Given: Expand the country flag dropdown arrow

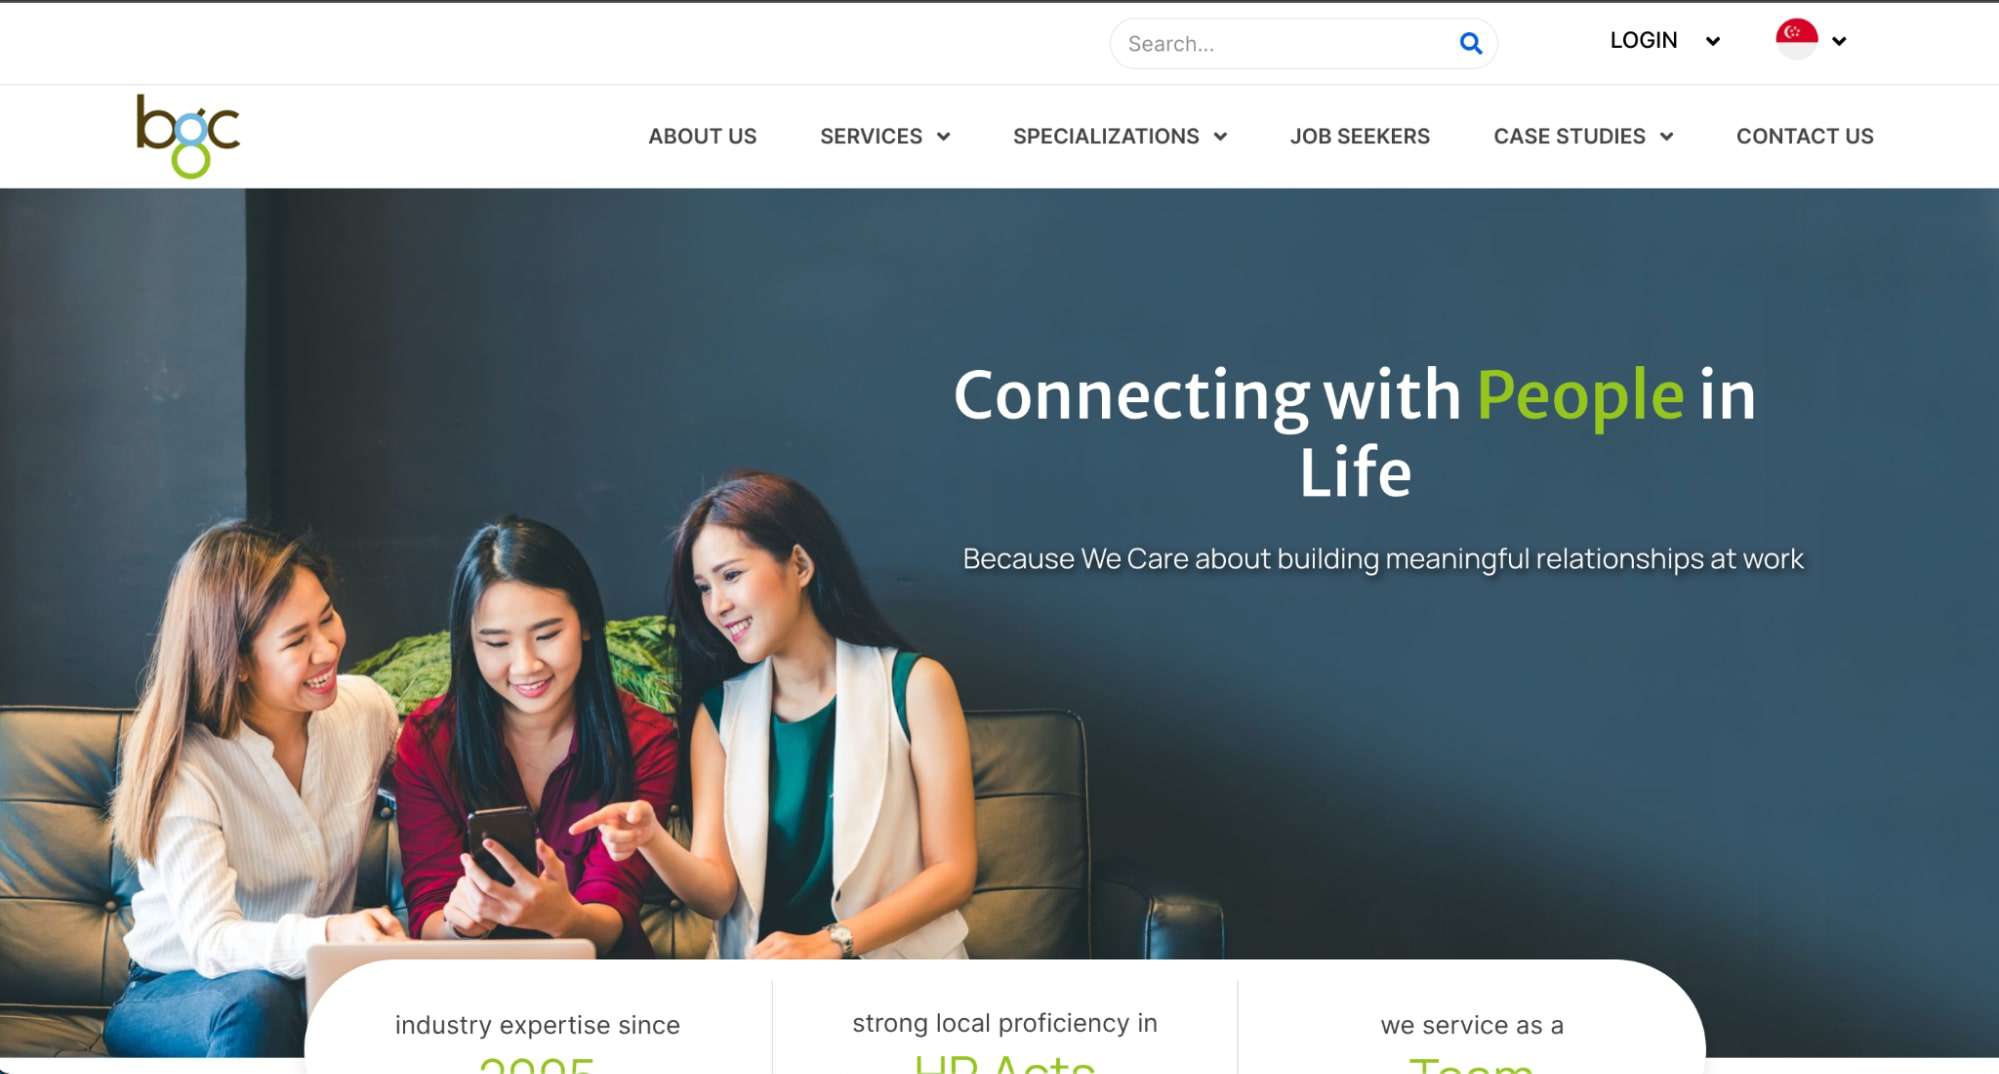Looking at the screenshot, I should click(1838, 41).
